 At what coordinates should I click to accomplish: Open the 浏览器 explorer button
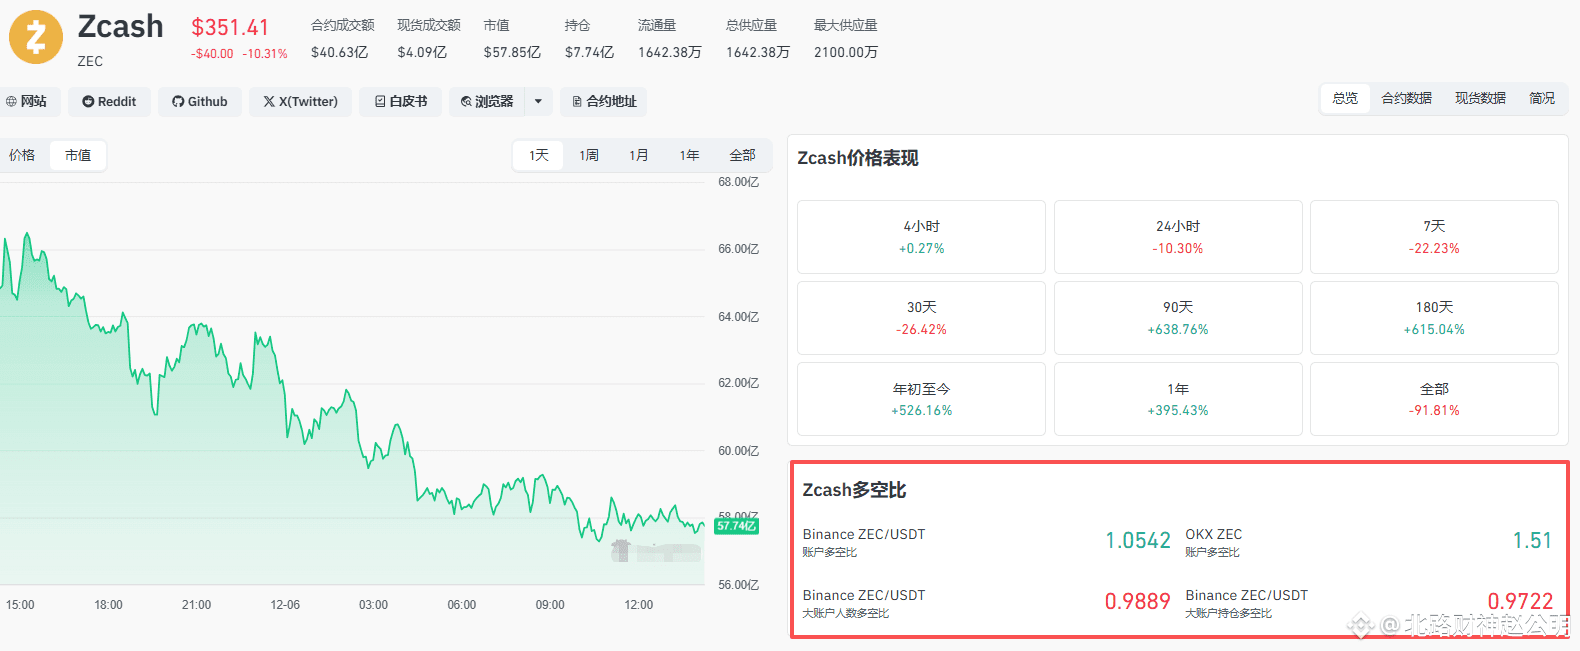(487, 101)
